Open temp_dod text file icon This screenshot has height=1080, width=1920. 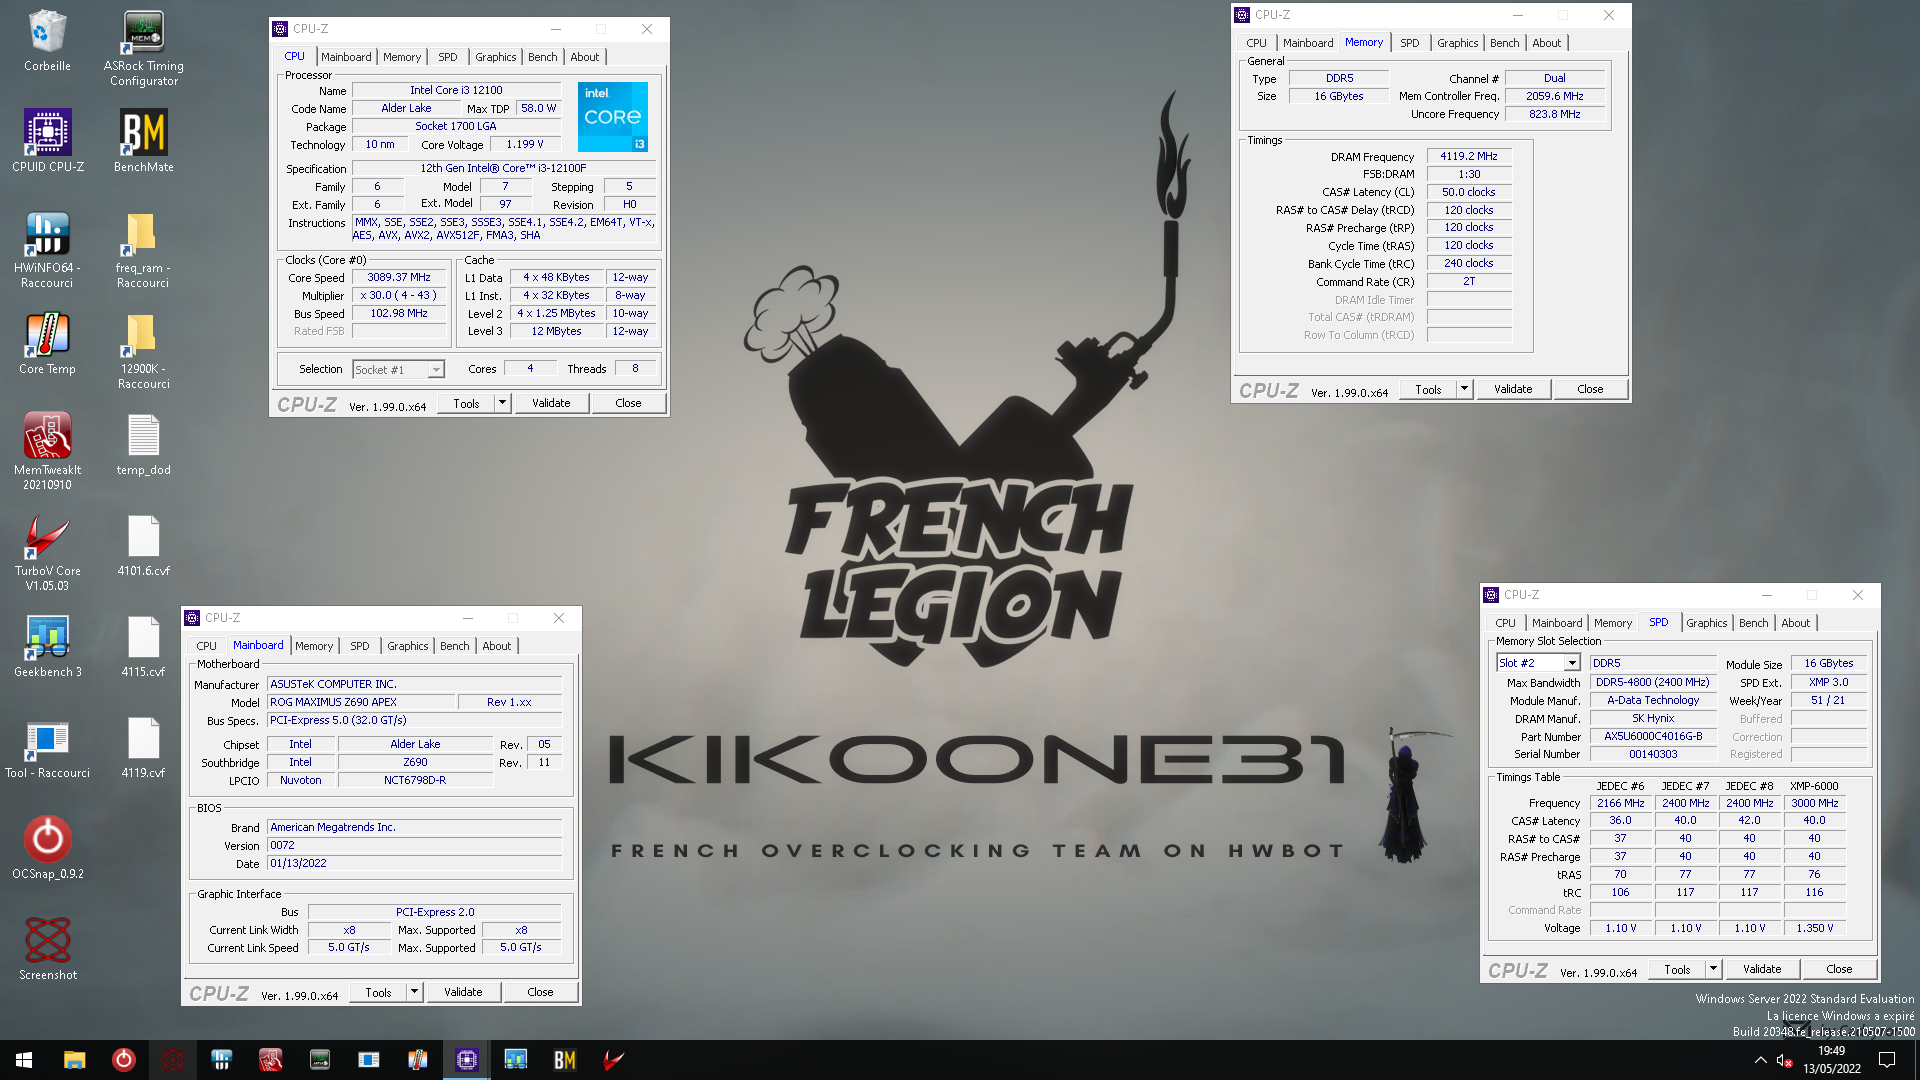tap(143, 445)
